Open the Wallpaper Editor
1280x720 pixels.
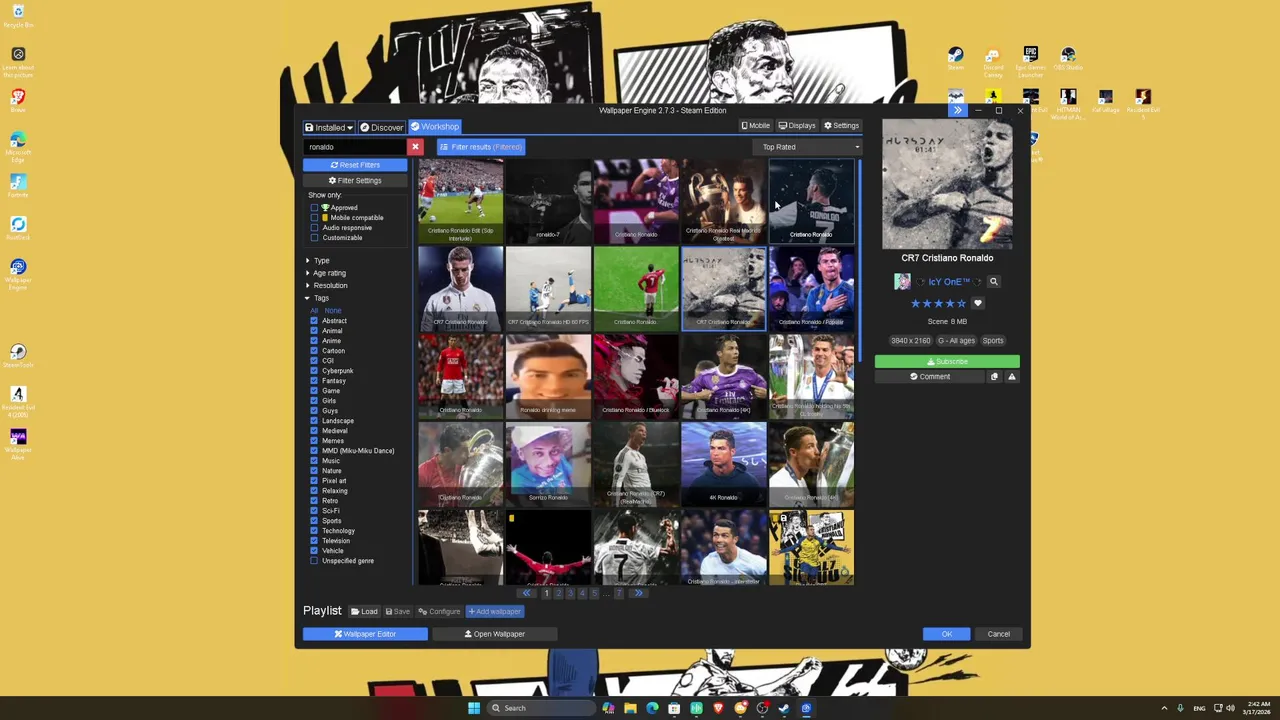pyautogui.click(x=365, y=634)
